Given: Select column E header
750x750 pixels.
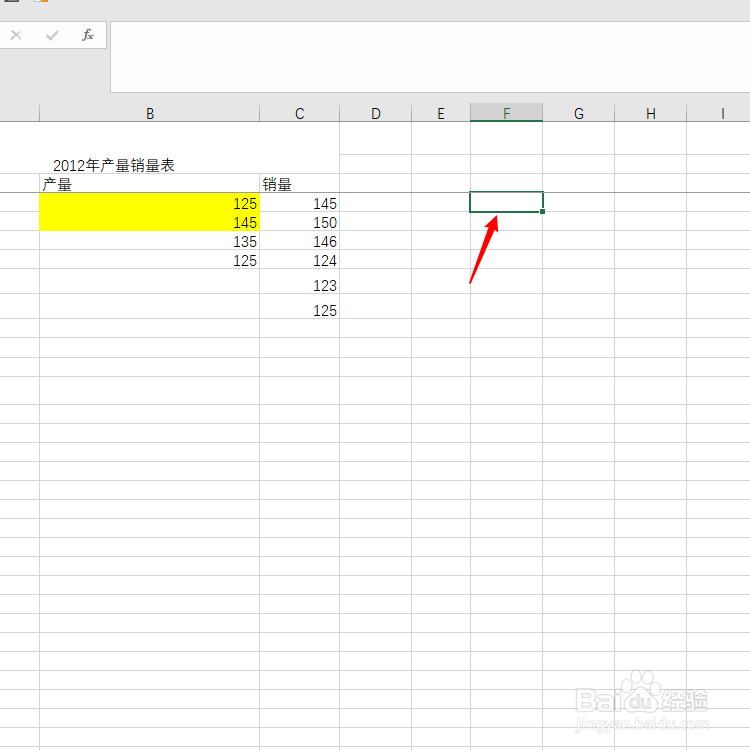Looking at the screenshot, I should coord(441,113).
